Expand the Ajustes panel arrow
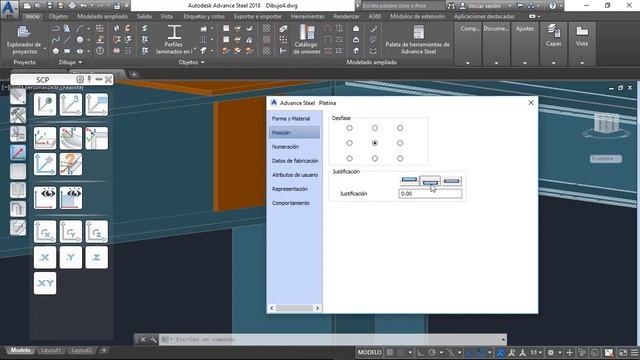Viewport: 640px width, 360px height. pyautogui.click(x=525, y=63)
